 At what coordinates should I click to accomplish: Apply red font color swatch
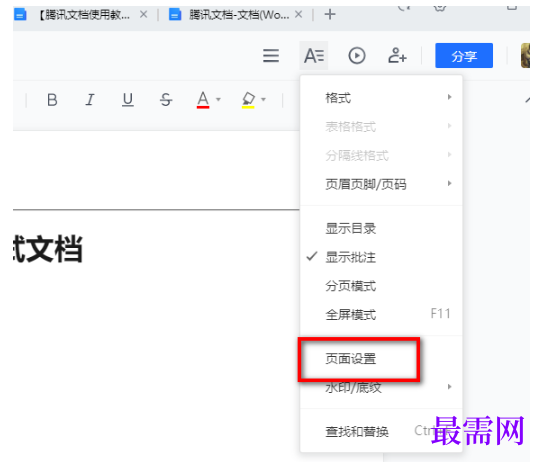click(x=203, y=100)
